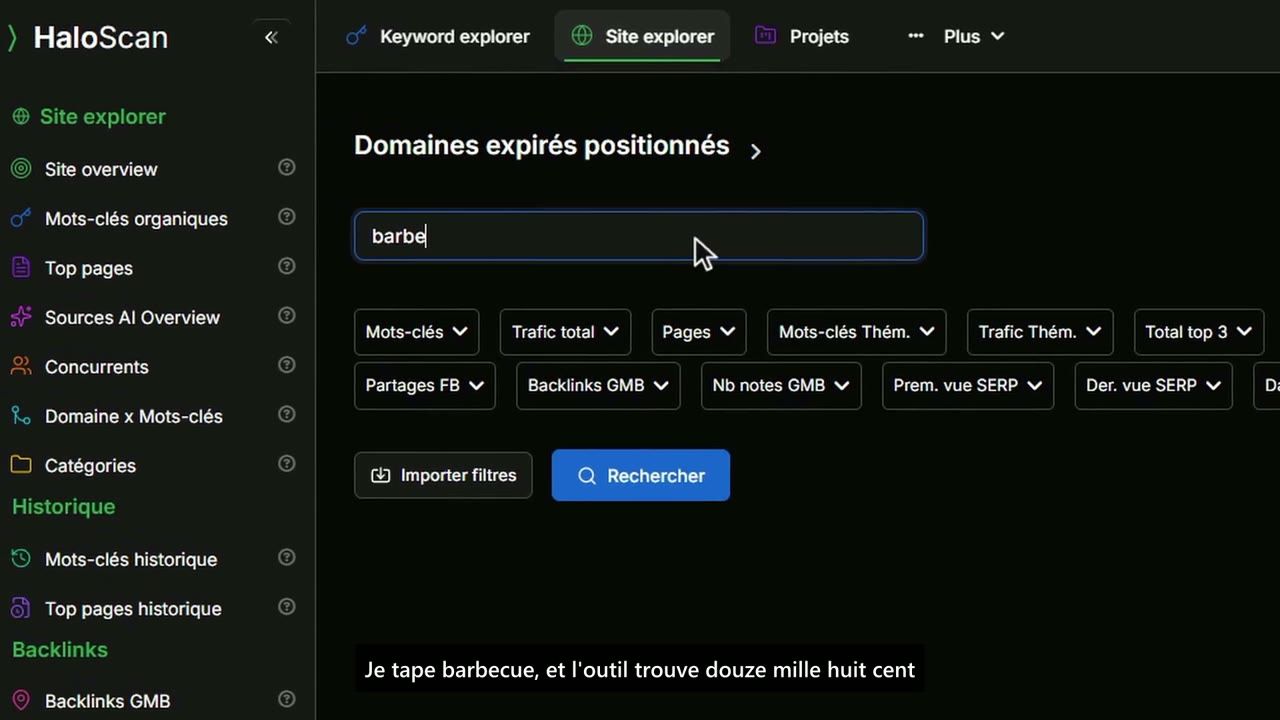Click the HaloScan logo
Image resolution: width=1280 pixels, height=720 pixels.
point(88,38)
